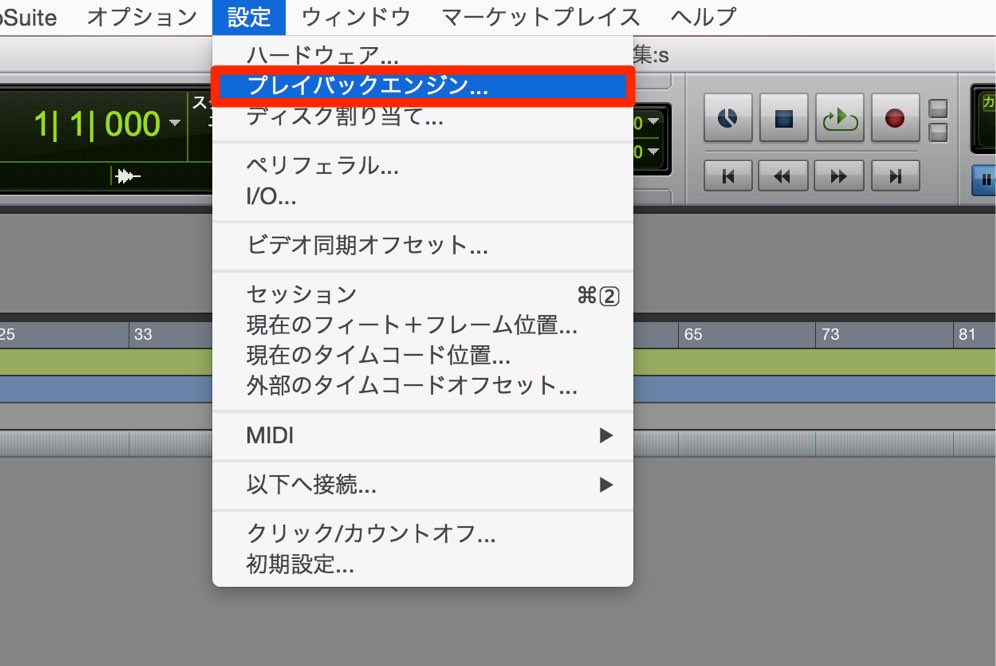Open the 設定 menu in menu bar
The height and width of the screenshot is (666, 996).
click(249, 17)
